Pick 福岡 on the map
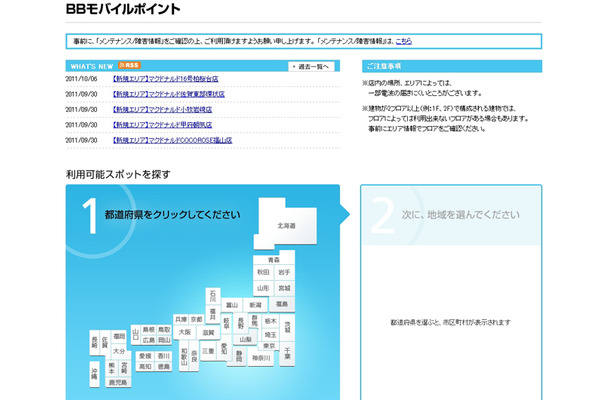The image size is (610, 400). click(119, 337)
